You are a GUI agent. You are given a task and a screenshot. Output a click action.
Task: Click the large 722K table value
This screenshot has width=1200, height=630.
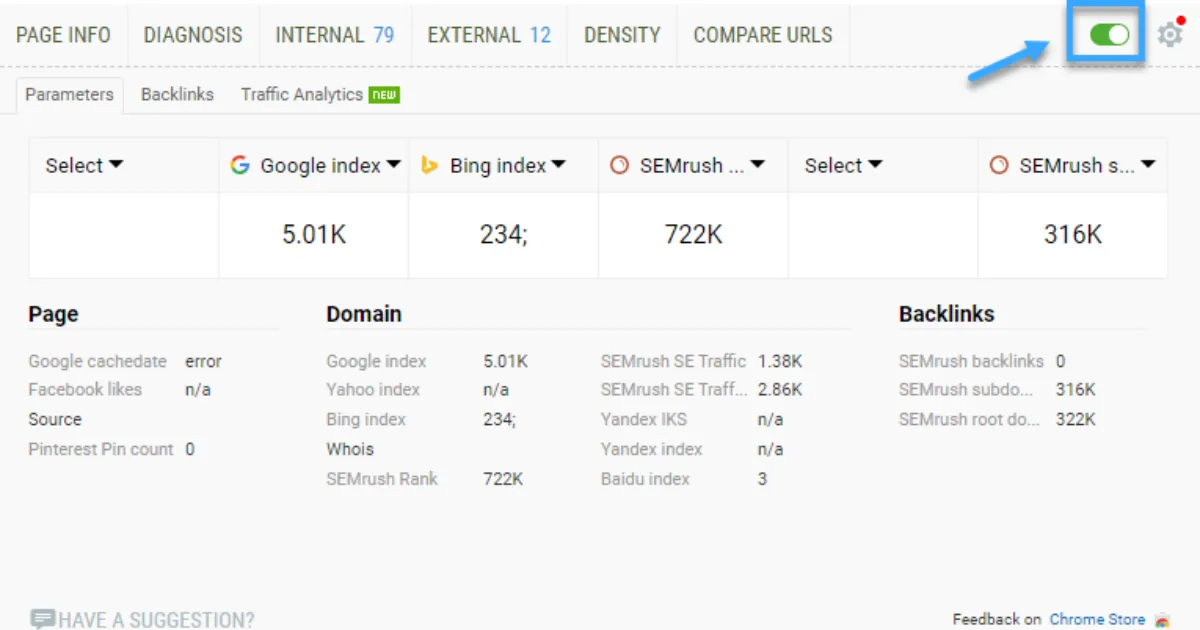coord(694,235)
